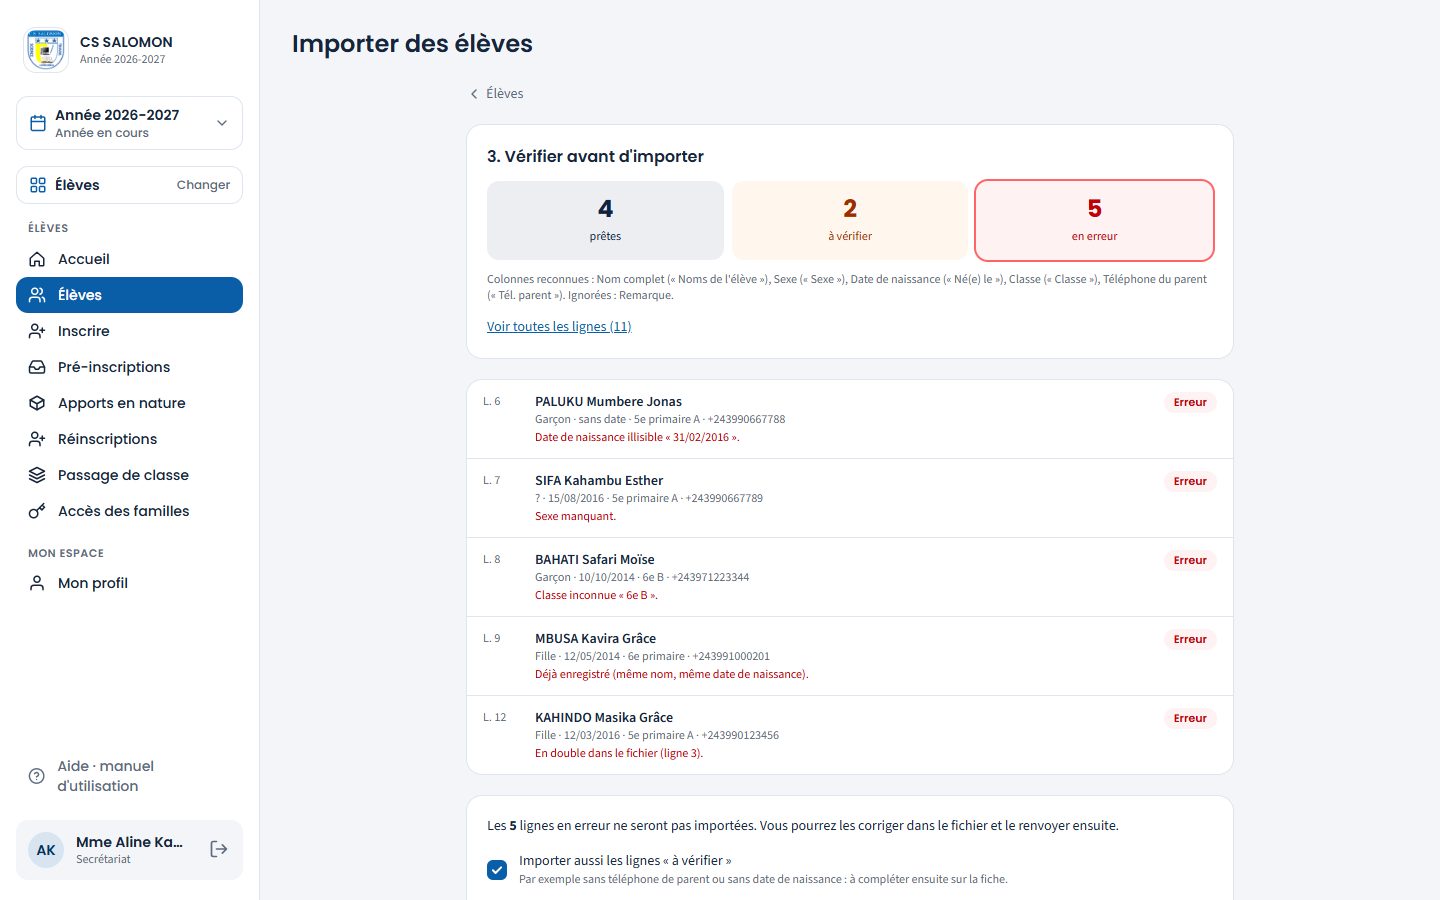Expand the Année 2026-2027 year selector chevron
The height and width of the screenshot is (900, 1440).
click(222, 123)
